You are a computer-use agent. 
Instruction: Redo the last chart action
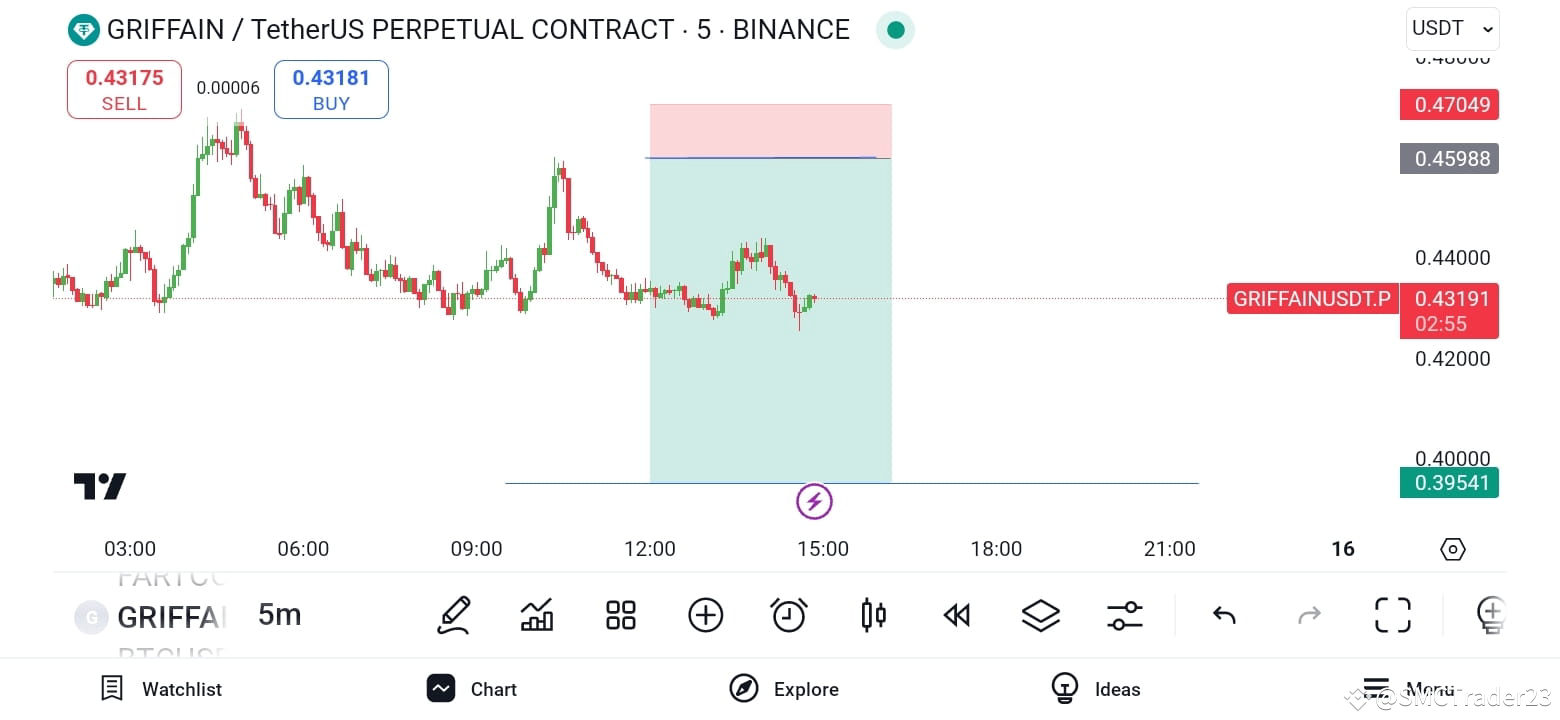tap(1309, 615)
